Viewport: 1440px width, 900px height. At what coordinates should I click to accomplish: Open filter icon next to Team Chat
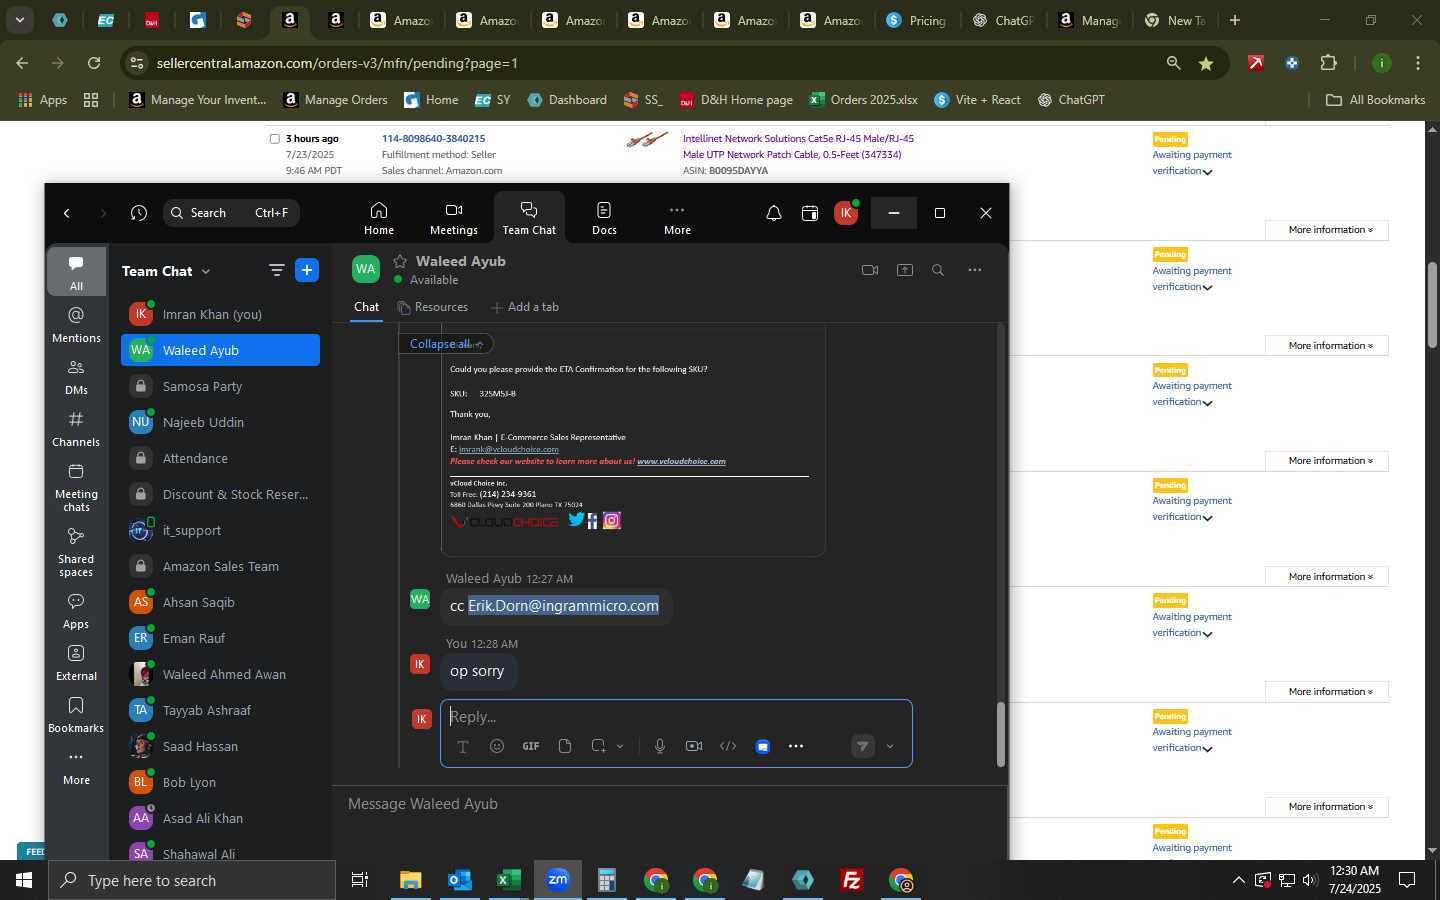(277, 270)
